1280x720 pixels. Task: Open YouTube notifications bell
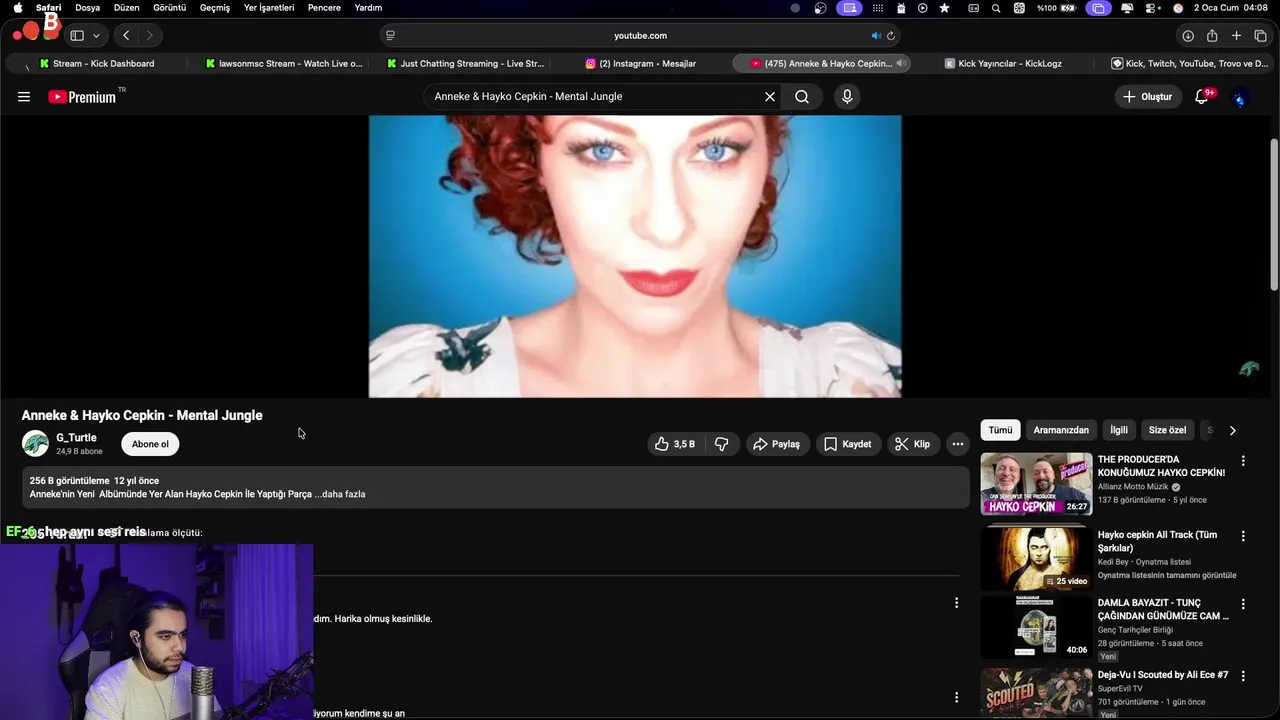(1202, 97)
